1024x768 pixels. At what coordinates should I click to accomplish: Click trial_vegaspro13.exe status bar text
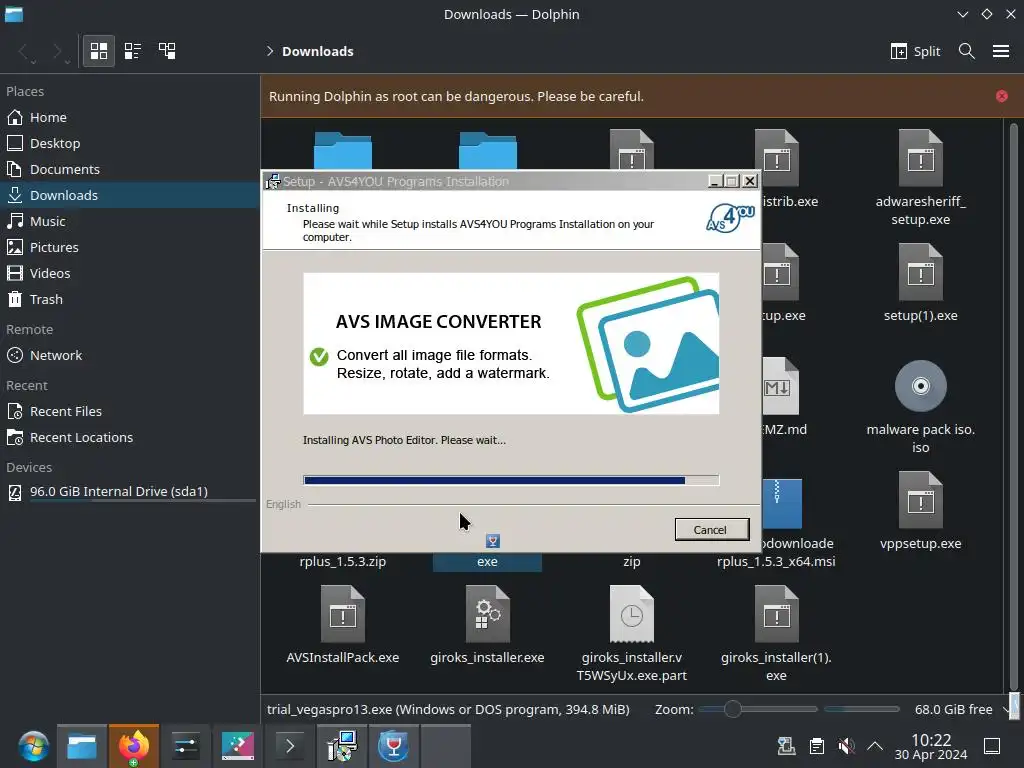pos(448,709)
